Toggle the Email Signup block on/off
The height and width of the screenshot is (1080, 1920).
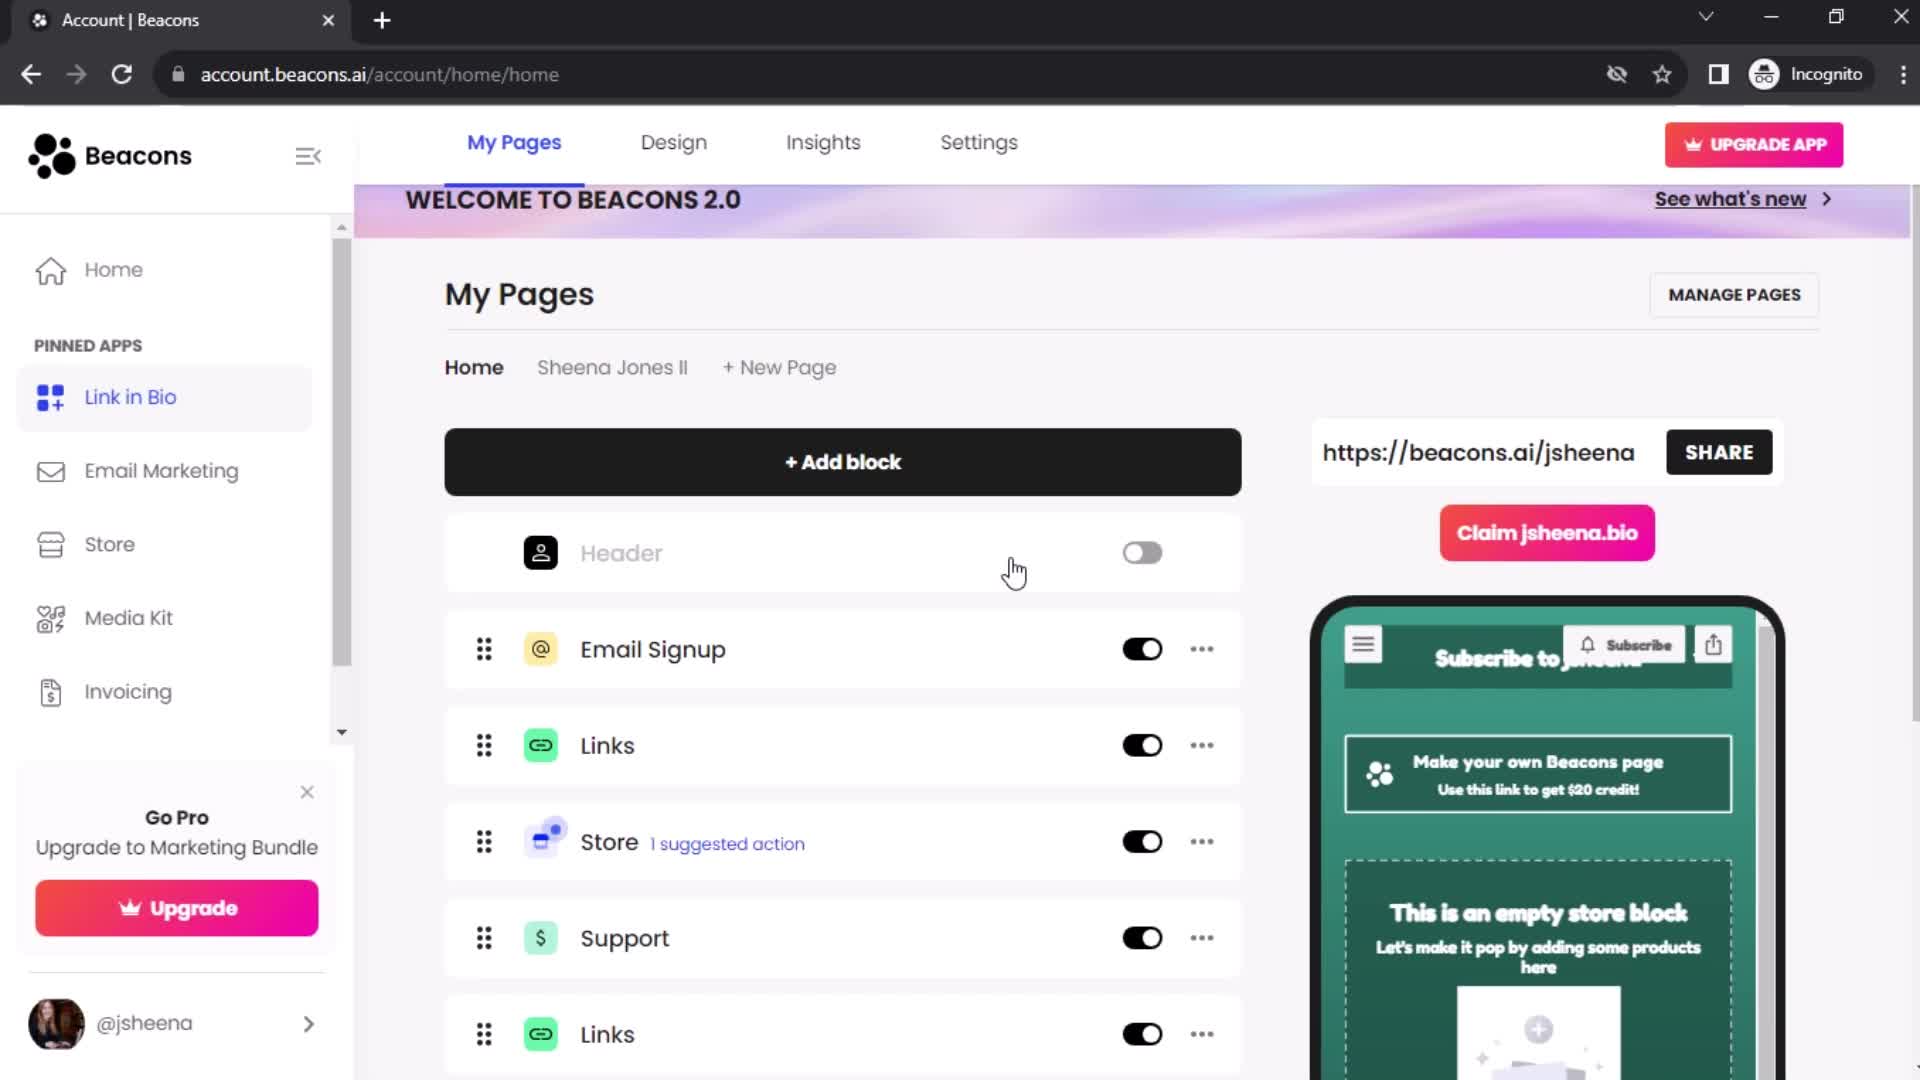(x=1142, y=649)
